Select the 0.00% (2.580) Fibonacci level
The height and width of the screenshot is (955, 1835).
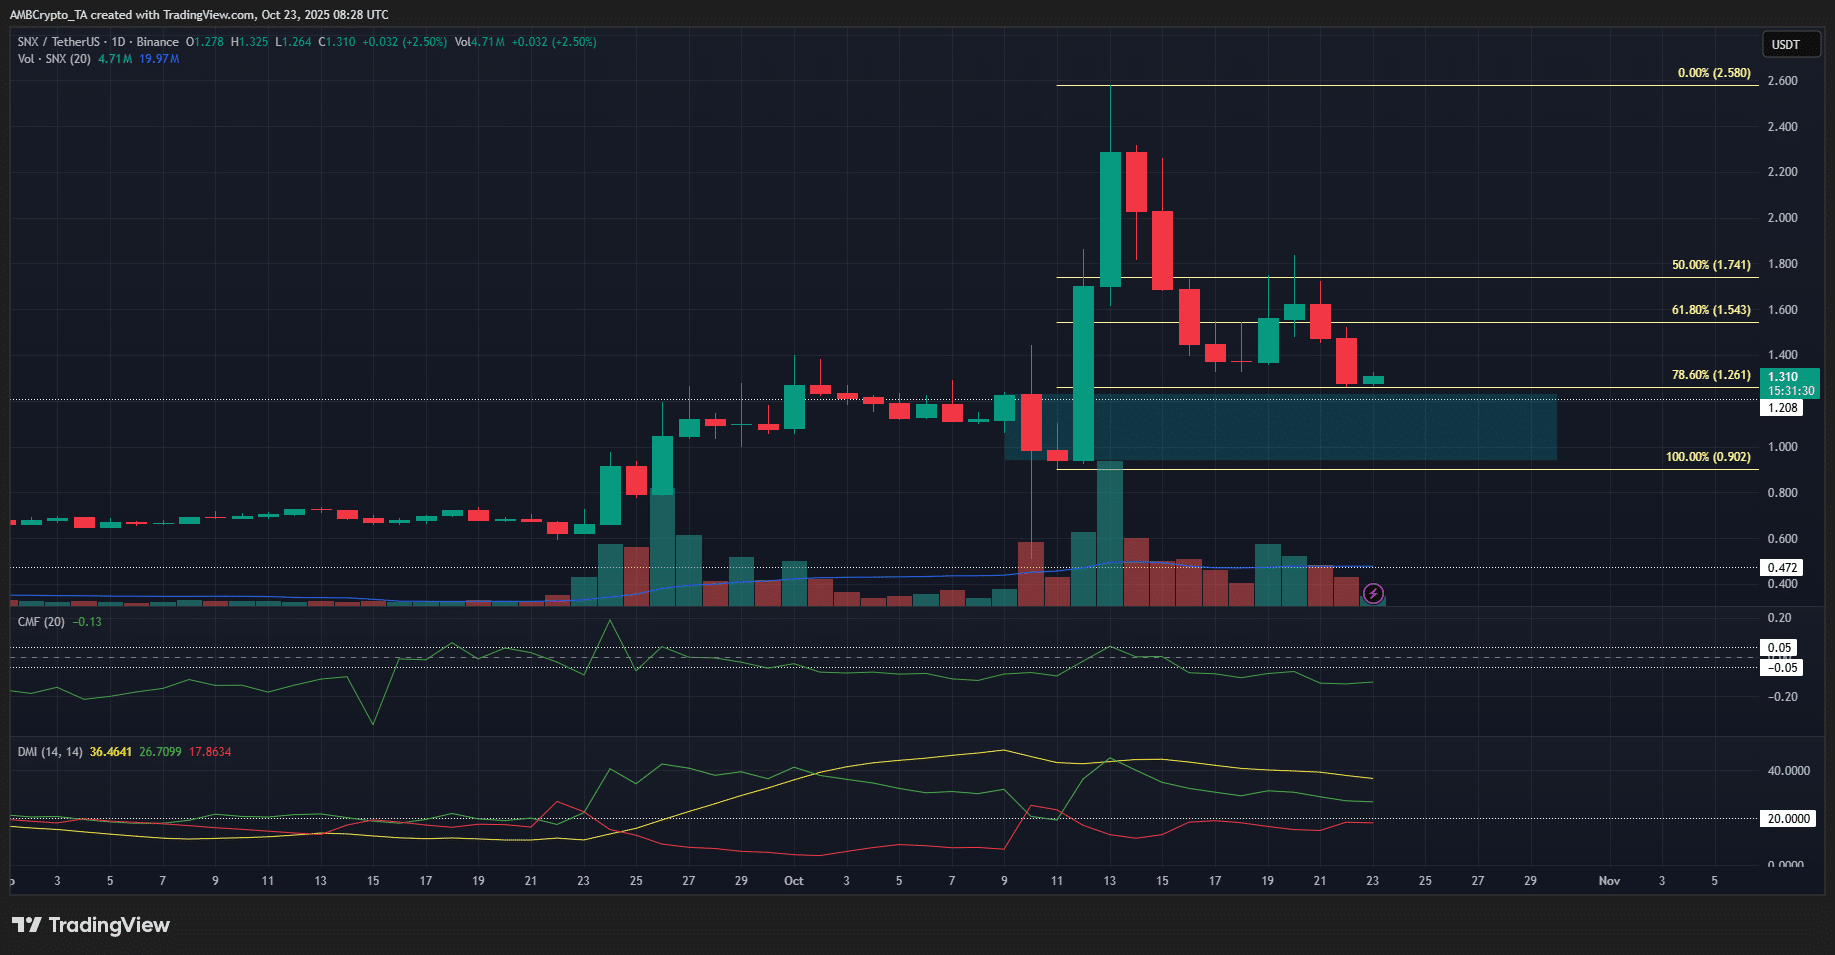click(1713, 73)
